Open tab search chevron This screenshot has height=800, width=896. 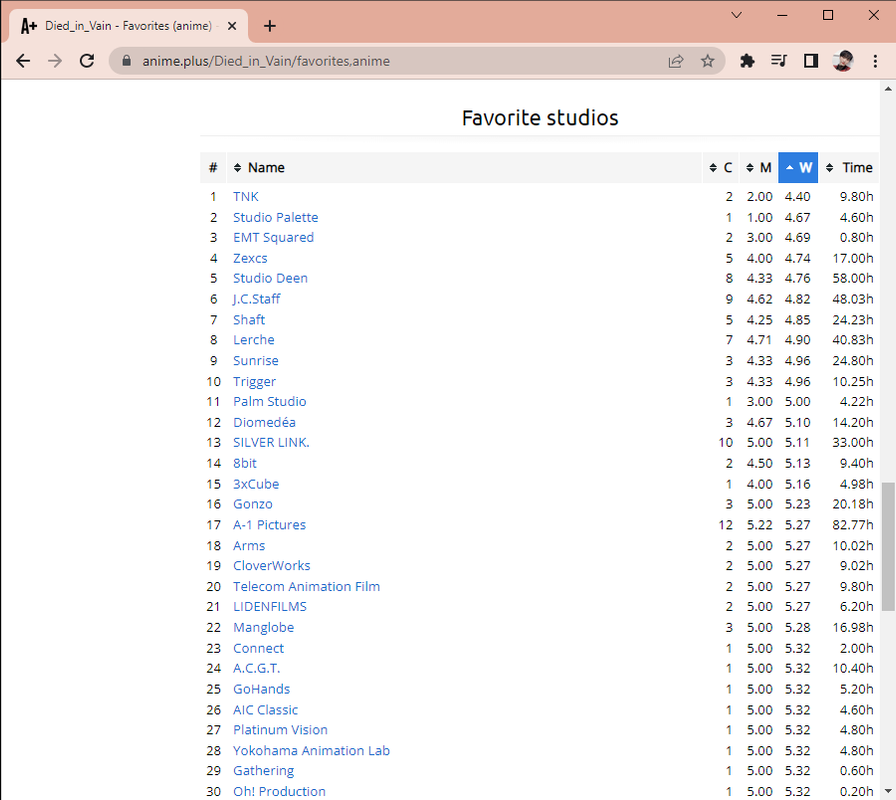point(737,15)
